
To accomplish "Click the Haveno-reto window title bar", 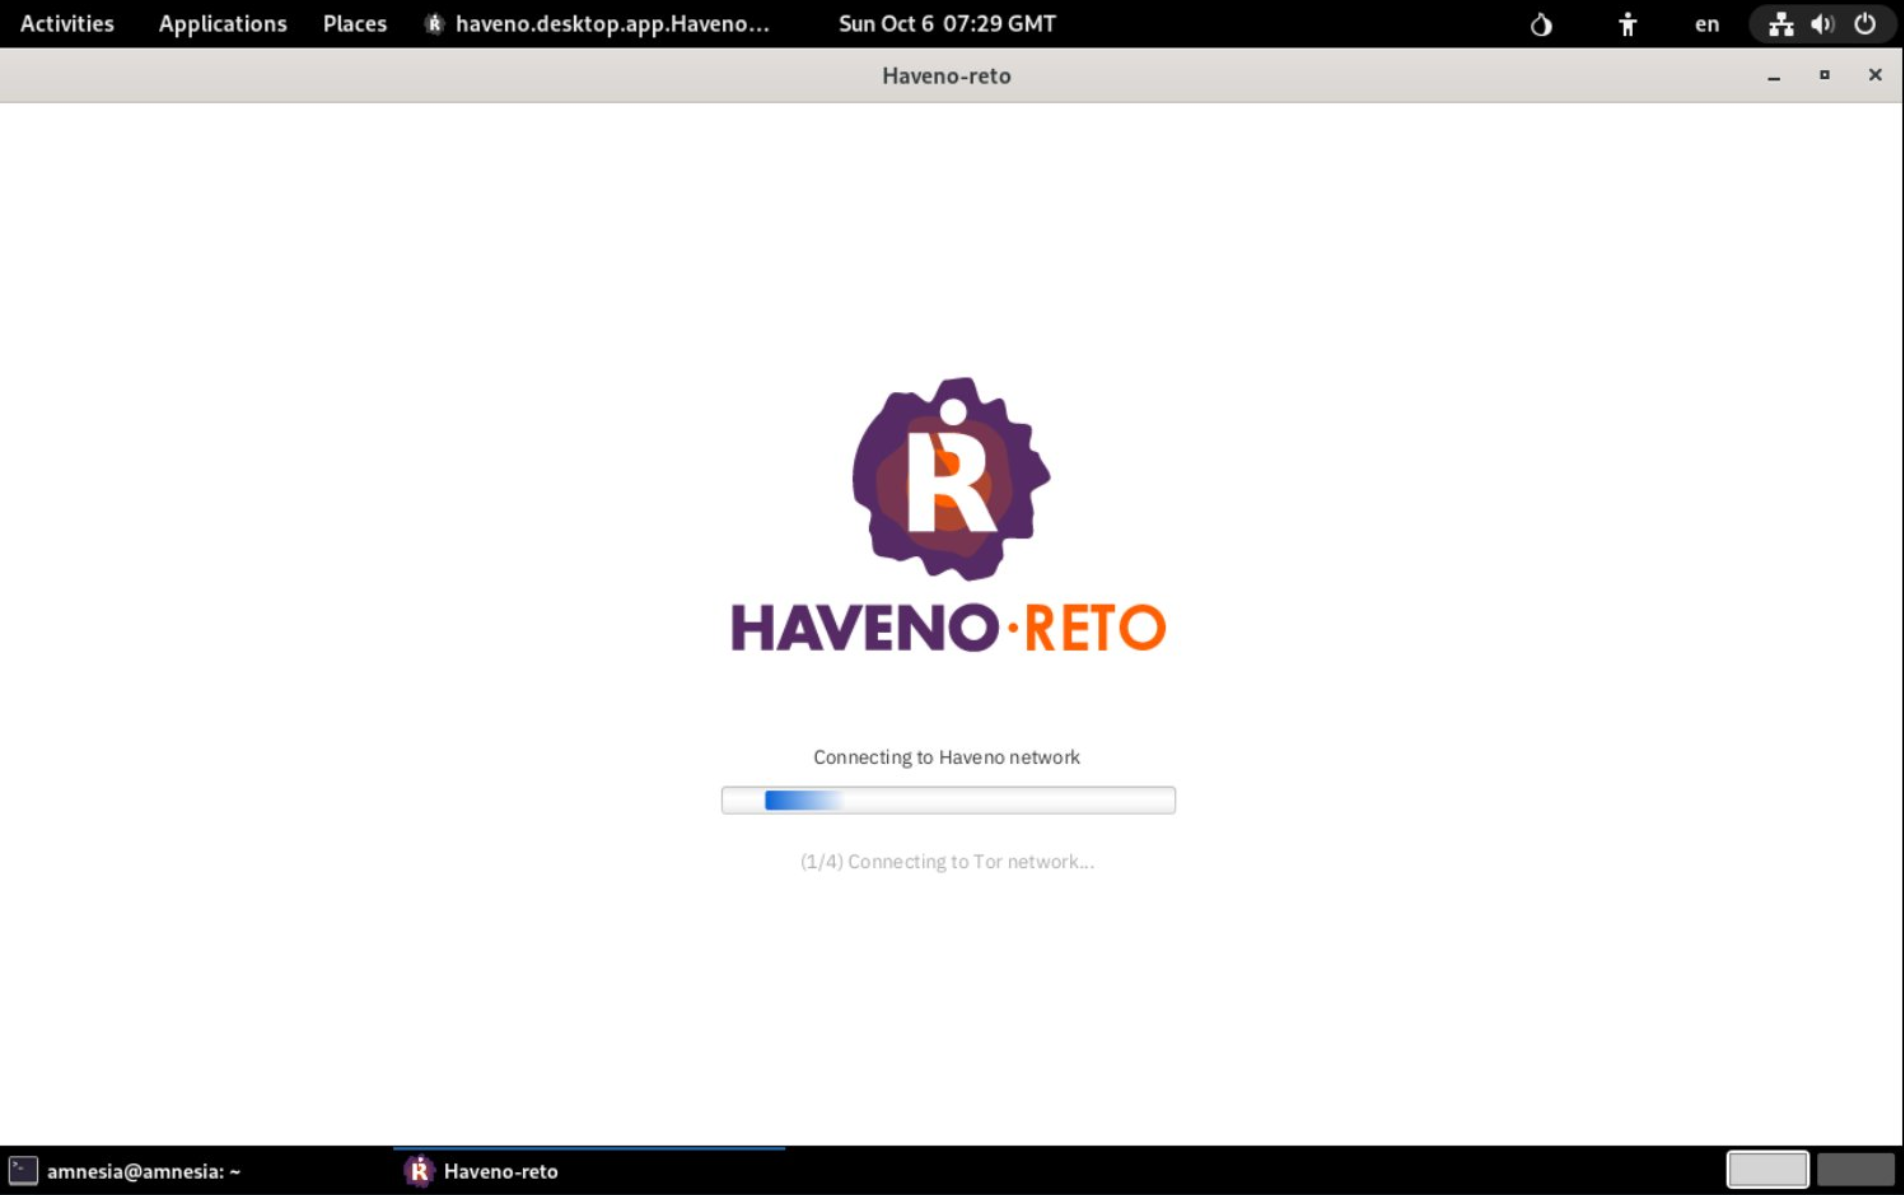I will click(x=946, y=76).
